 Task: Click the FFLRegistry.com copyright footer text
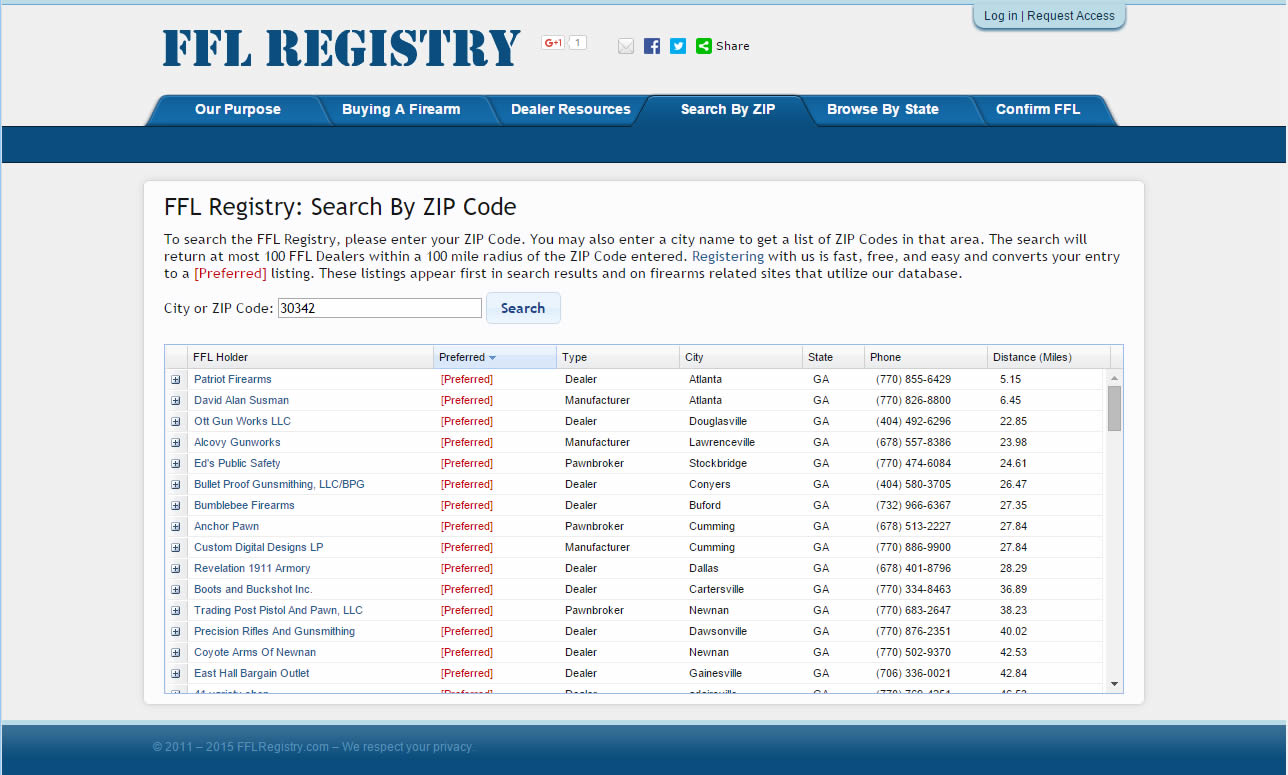click(313, 747)
